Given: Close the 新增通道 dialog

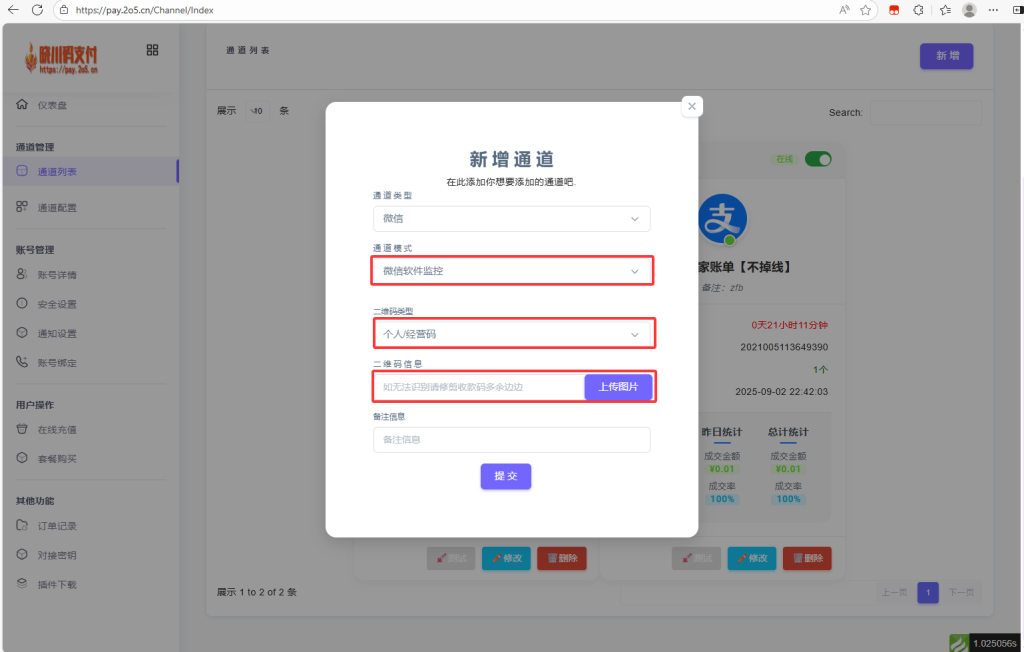Looking at the screenshot, I should pos(692,106).
